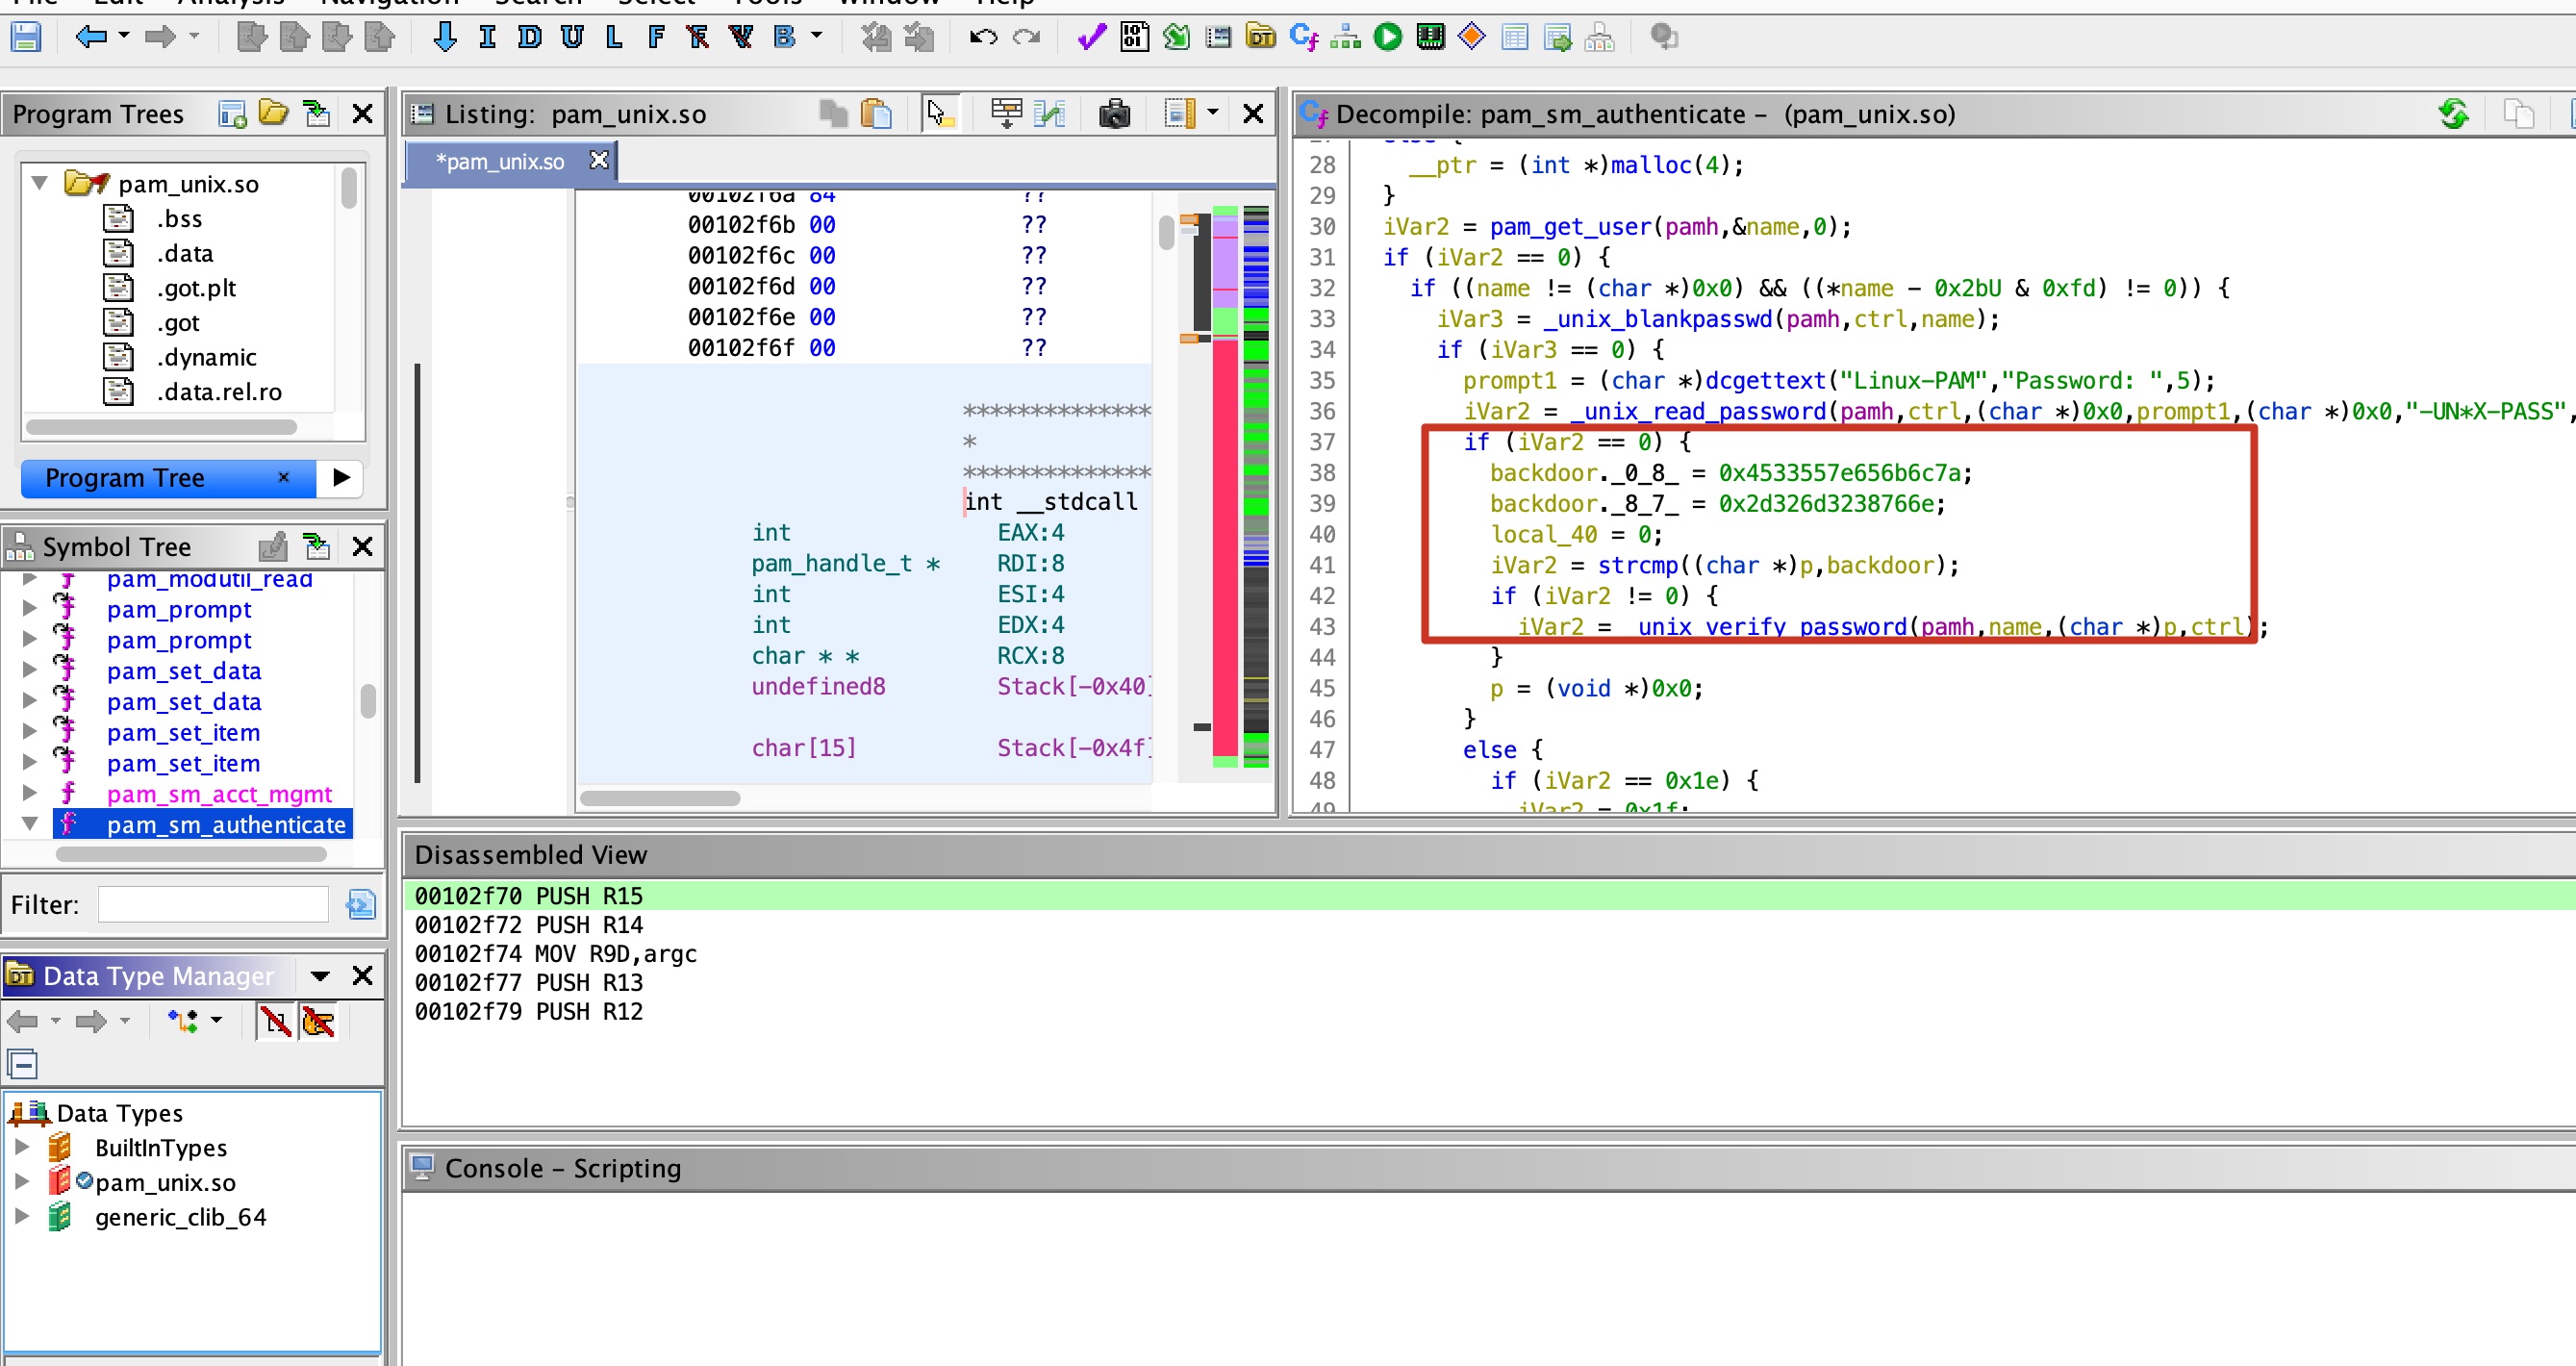Click the Listing paste clipboard icon
Screen dimensions: 2576x1366
[876, 114]
